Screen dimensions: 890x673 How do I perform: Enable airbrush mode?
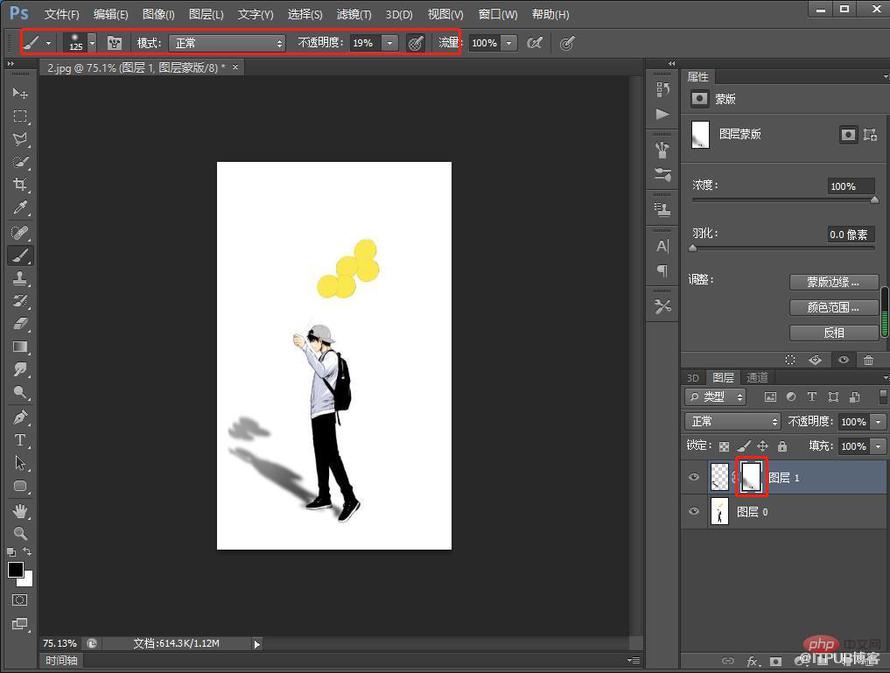(534, 43)
